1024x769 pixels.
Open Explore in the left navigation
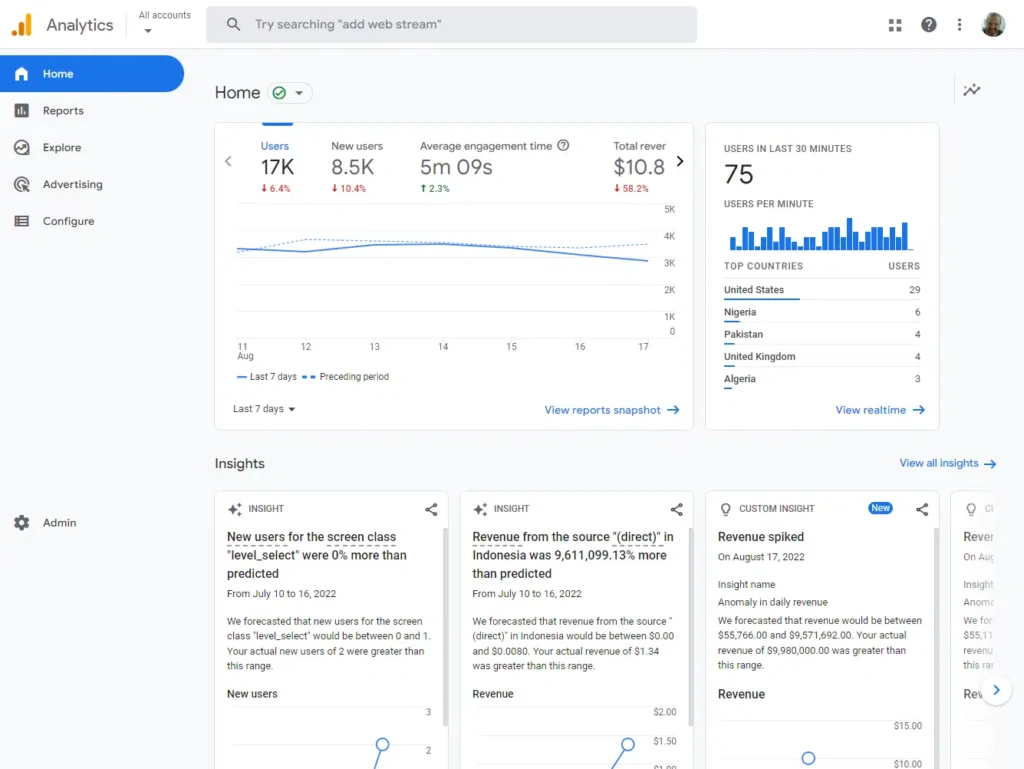click(61, 148)
